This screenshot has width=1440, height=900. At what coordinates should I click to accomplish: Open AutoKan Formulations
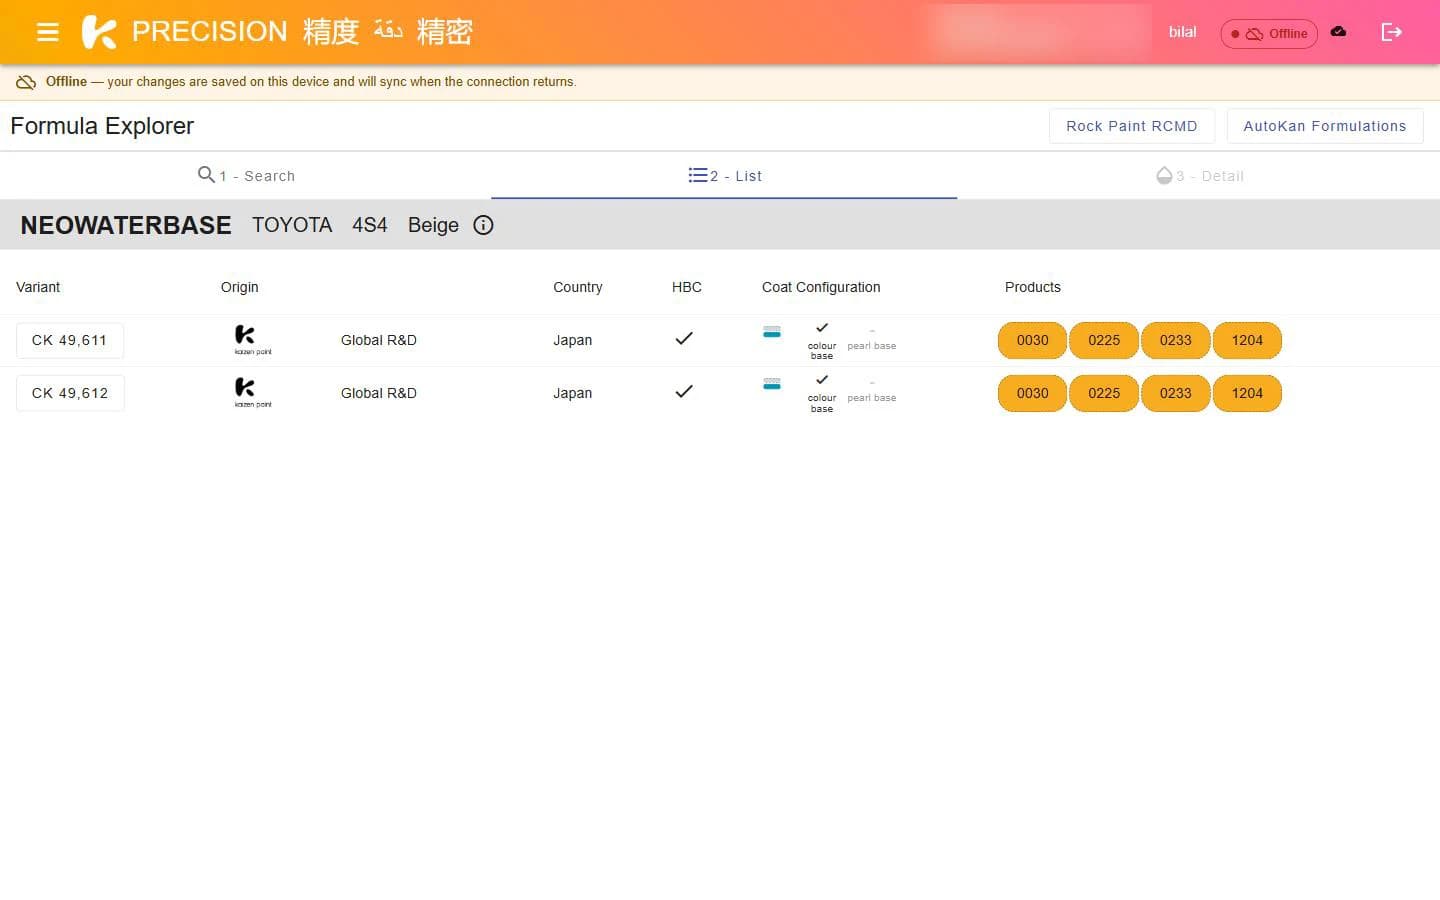(x=1325, y=126)
